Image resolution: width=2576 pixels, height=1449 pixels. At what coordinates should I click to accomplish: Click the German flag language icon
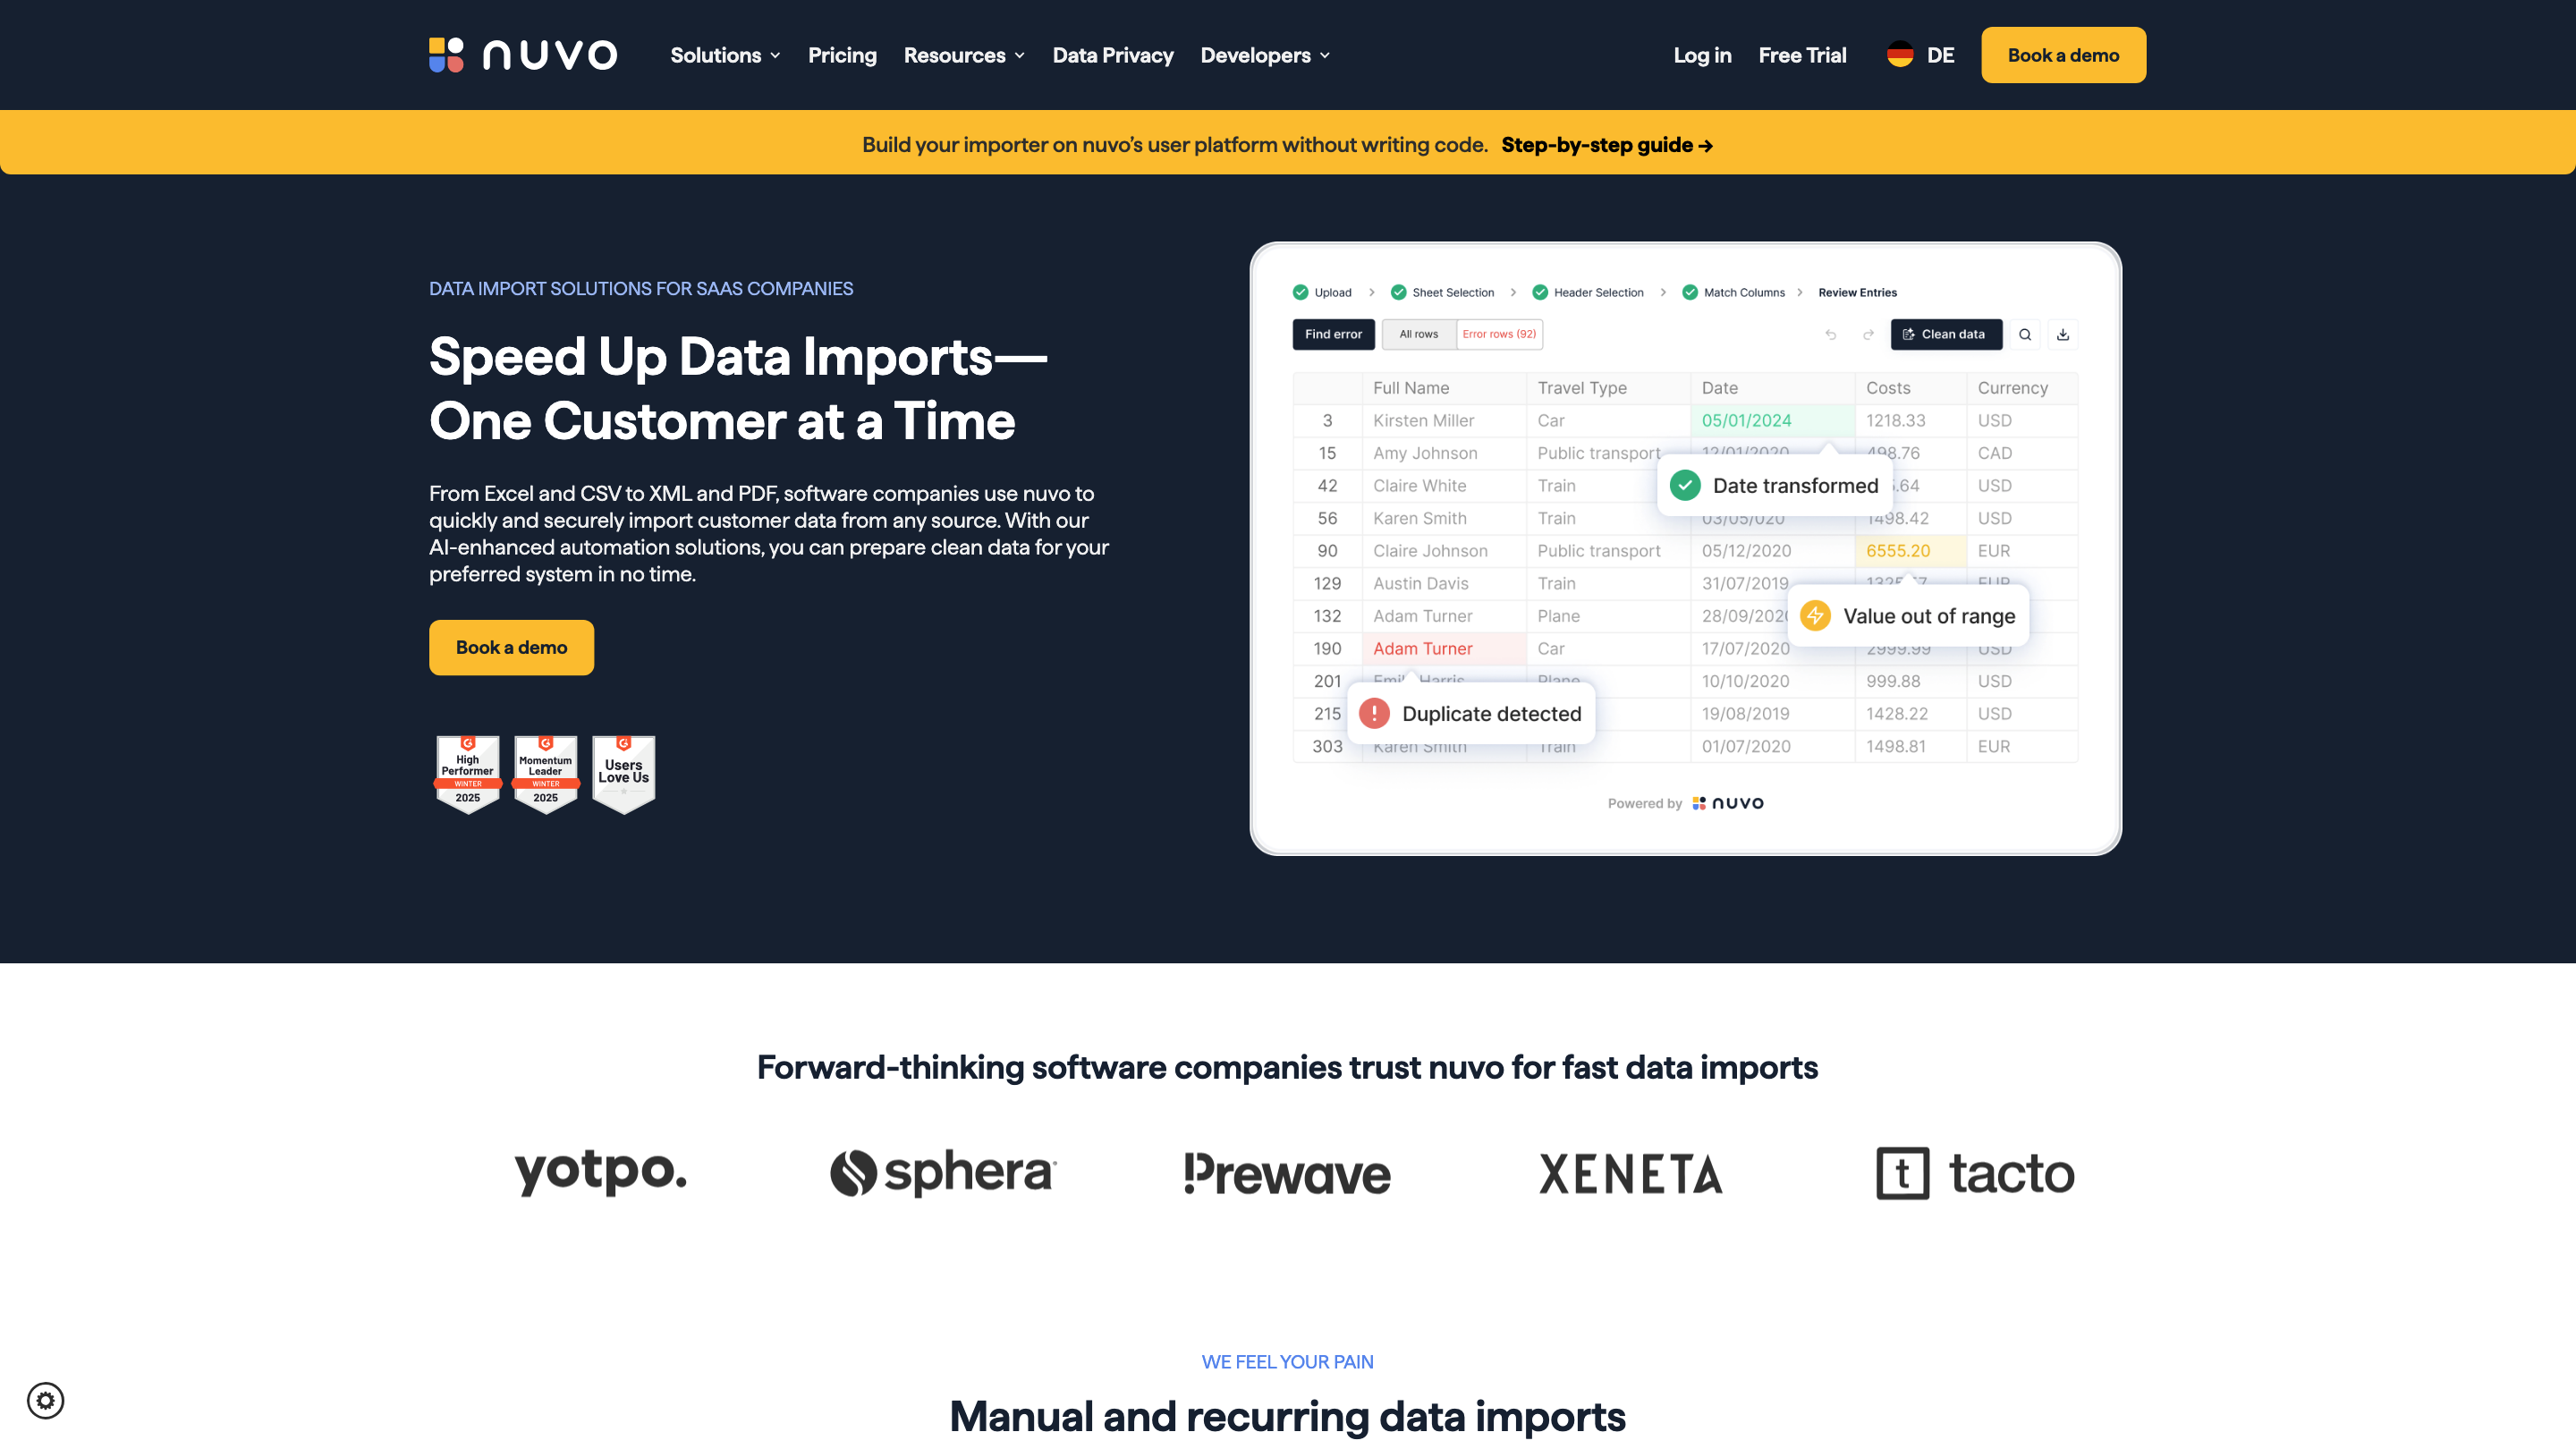[x=1899, y=55]
